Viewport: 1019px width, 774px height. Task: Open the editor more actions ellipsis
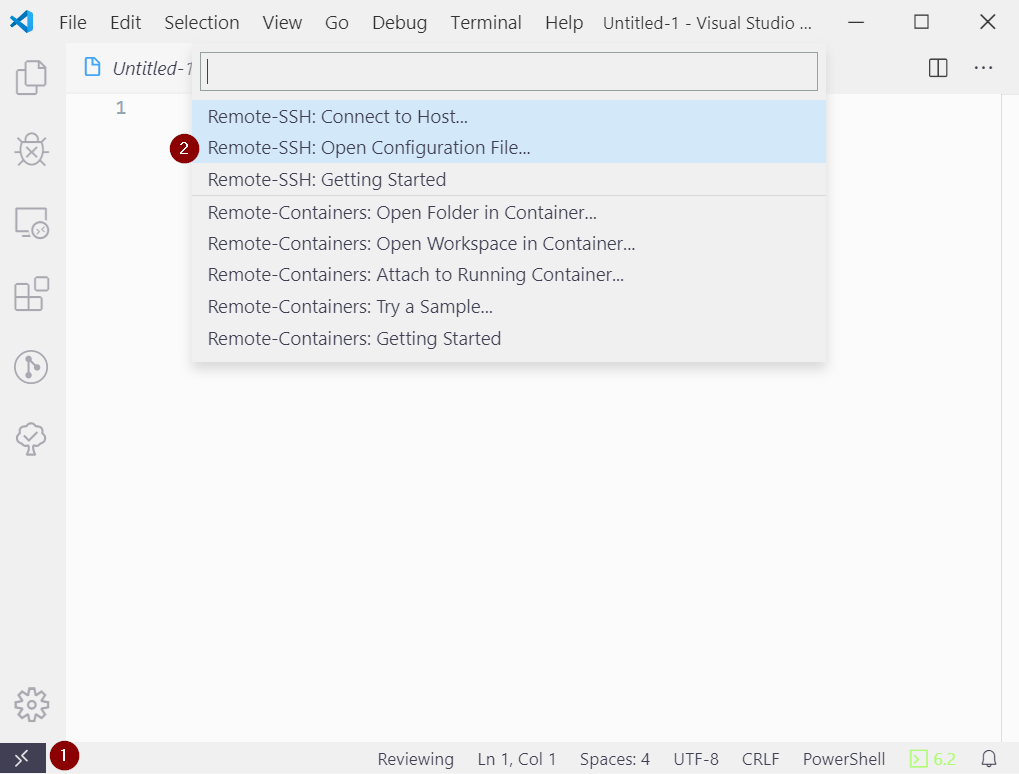(x=983, y=68)
